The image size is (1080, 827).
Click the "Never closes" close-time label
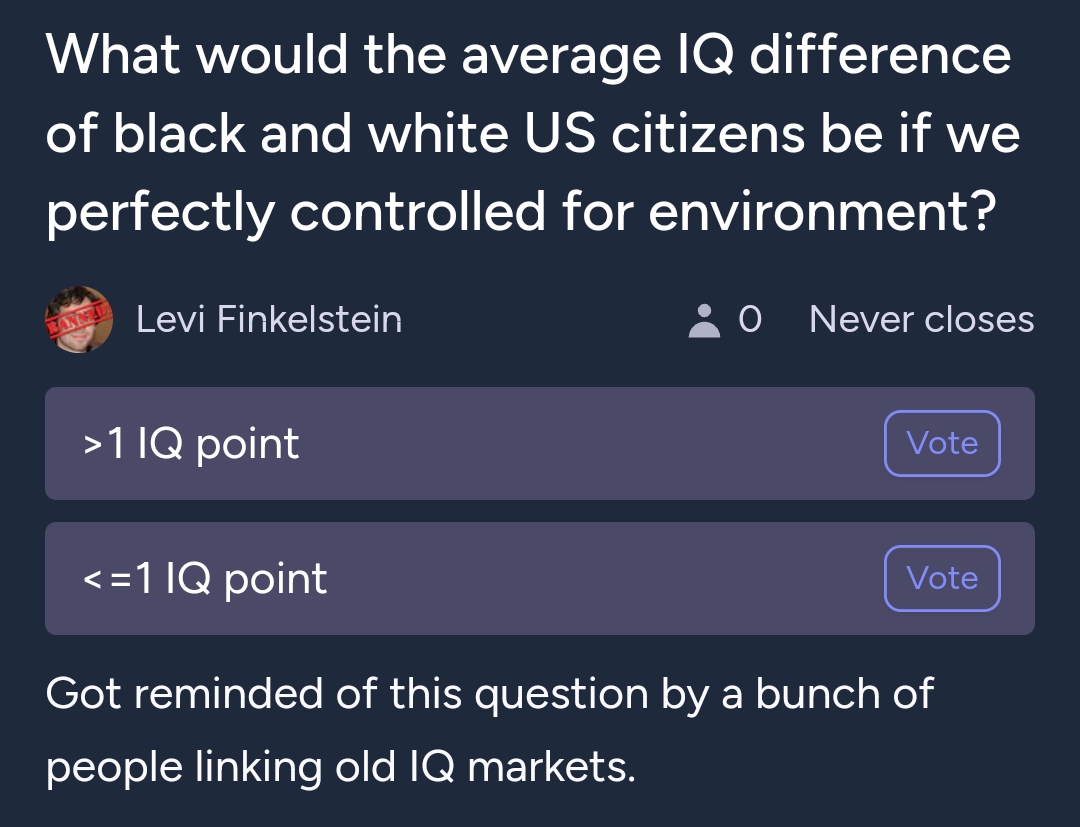point(922,320)
